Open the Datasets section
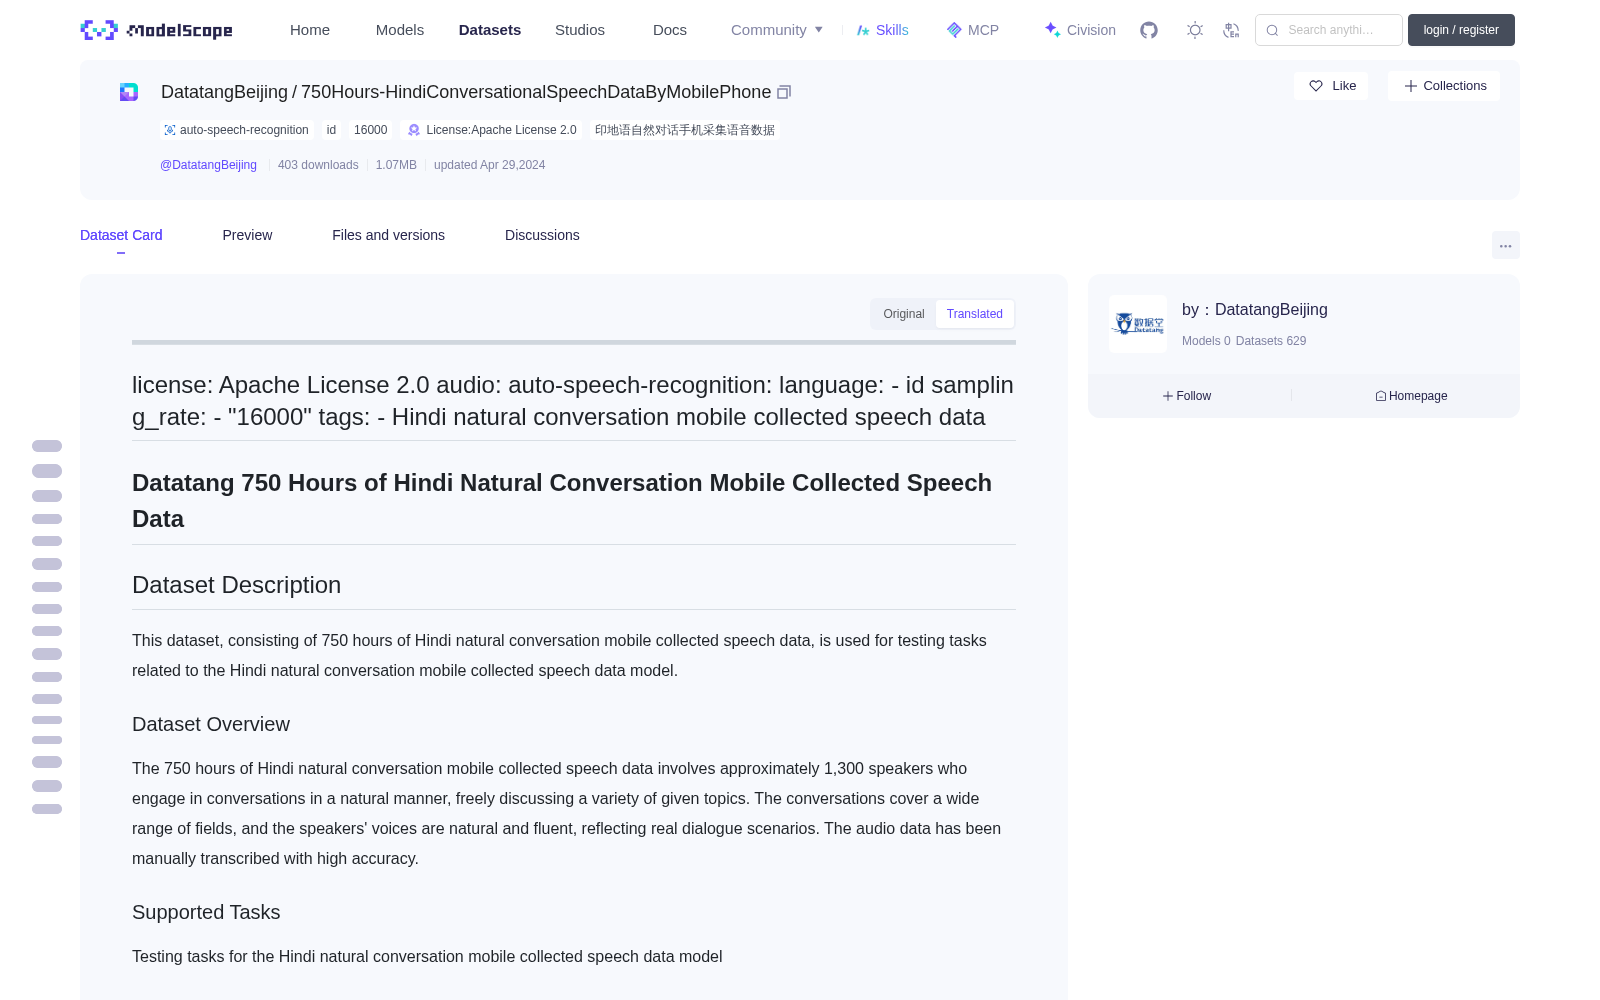The height and width of the screenshot is (1000, 1600). tap(490, 30)
